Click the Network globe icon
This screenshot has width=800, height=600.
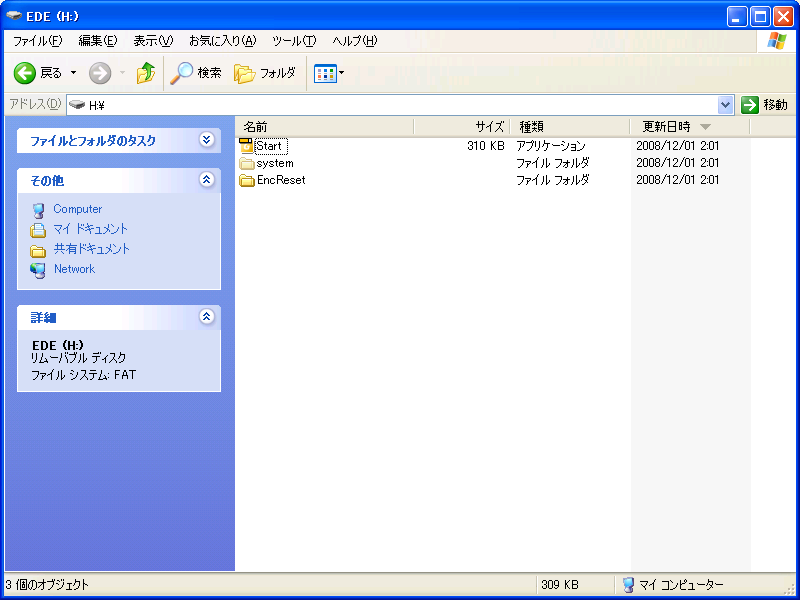(38, 270)
